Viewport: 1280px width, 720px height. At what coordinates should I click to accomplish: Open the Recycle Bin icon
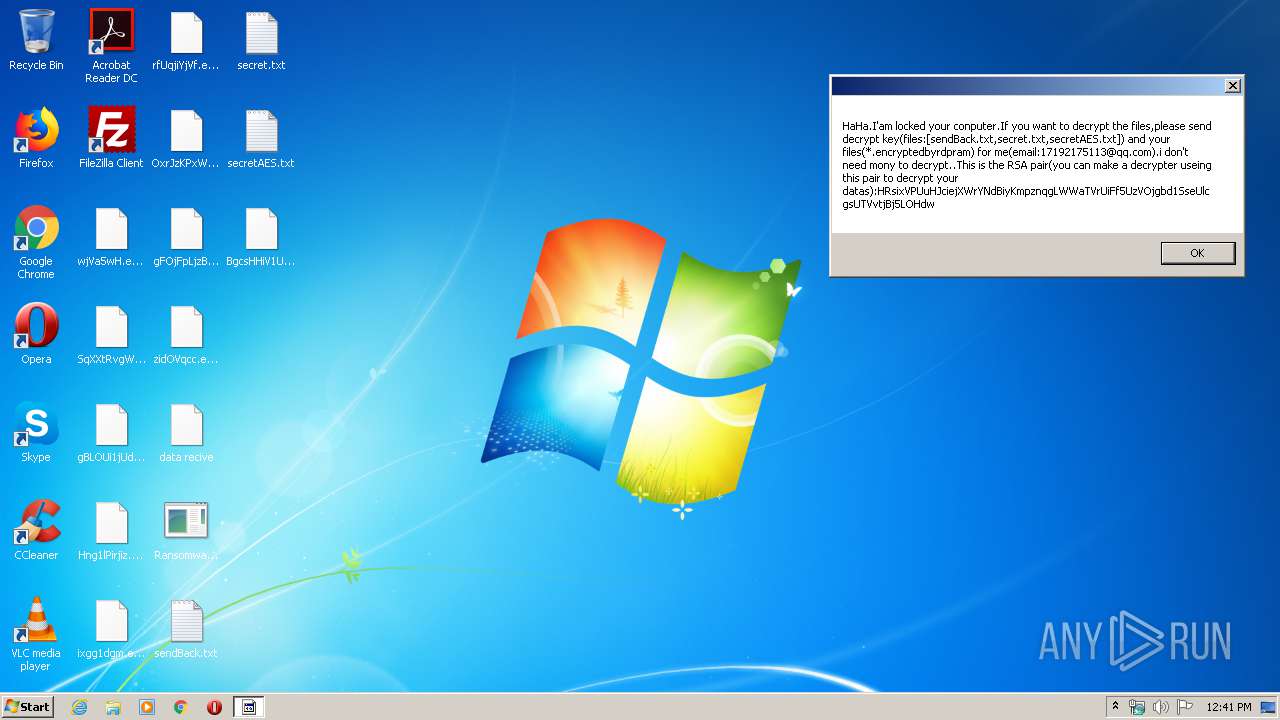point(36,40)
